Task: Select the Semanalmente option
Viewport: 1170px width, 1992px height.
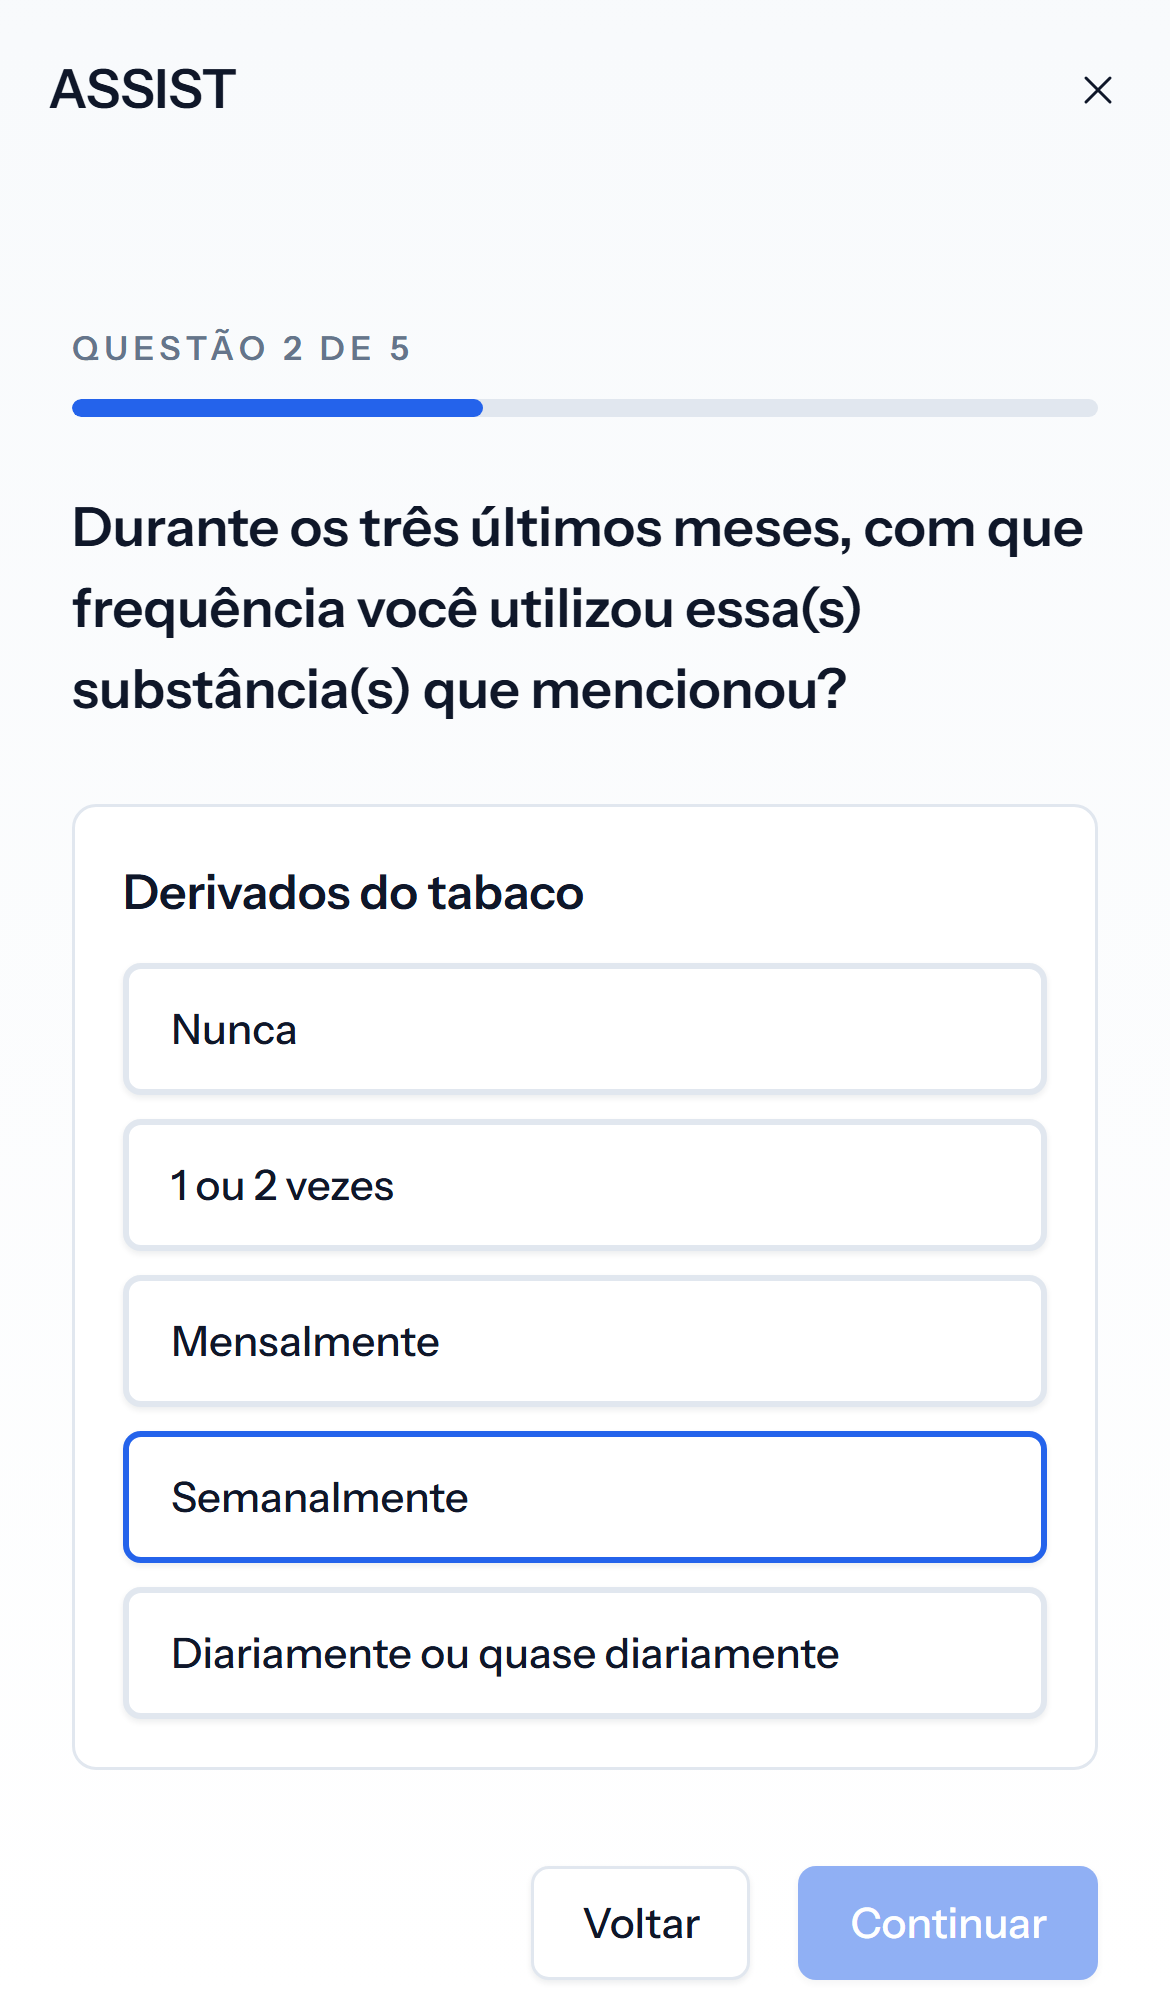Action: pyautogui.click(x=584, y=1497)
